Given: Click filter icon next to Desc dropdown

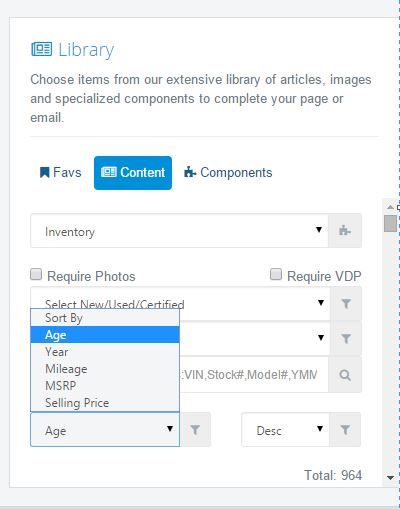Looking at the screenshot, I should click(345, 430).
